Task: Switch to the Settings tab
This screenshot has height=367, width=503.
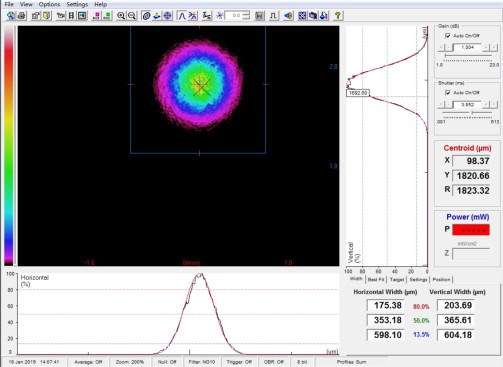Action: pos(418,279)
